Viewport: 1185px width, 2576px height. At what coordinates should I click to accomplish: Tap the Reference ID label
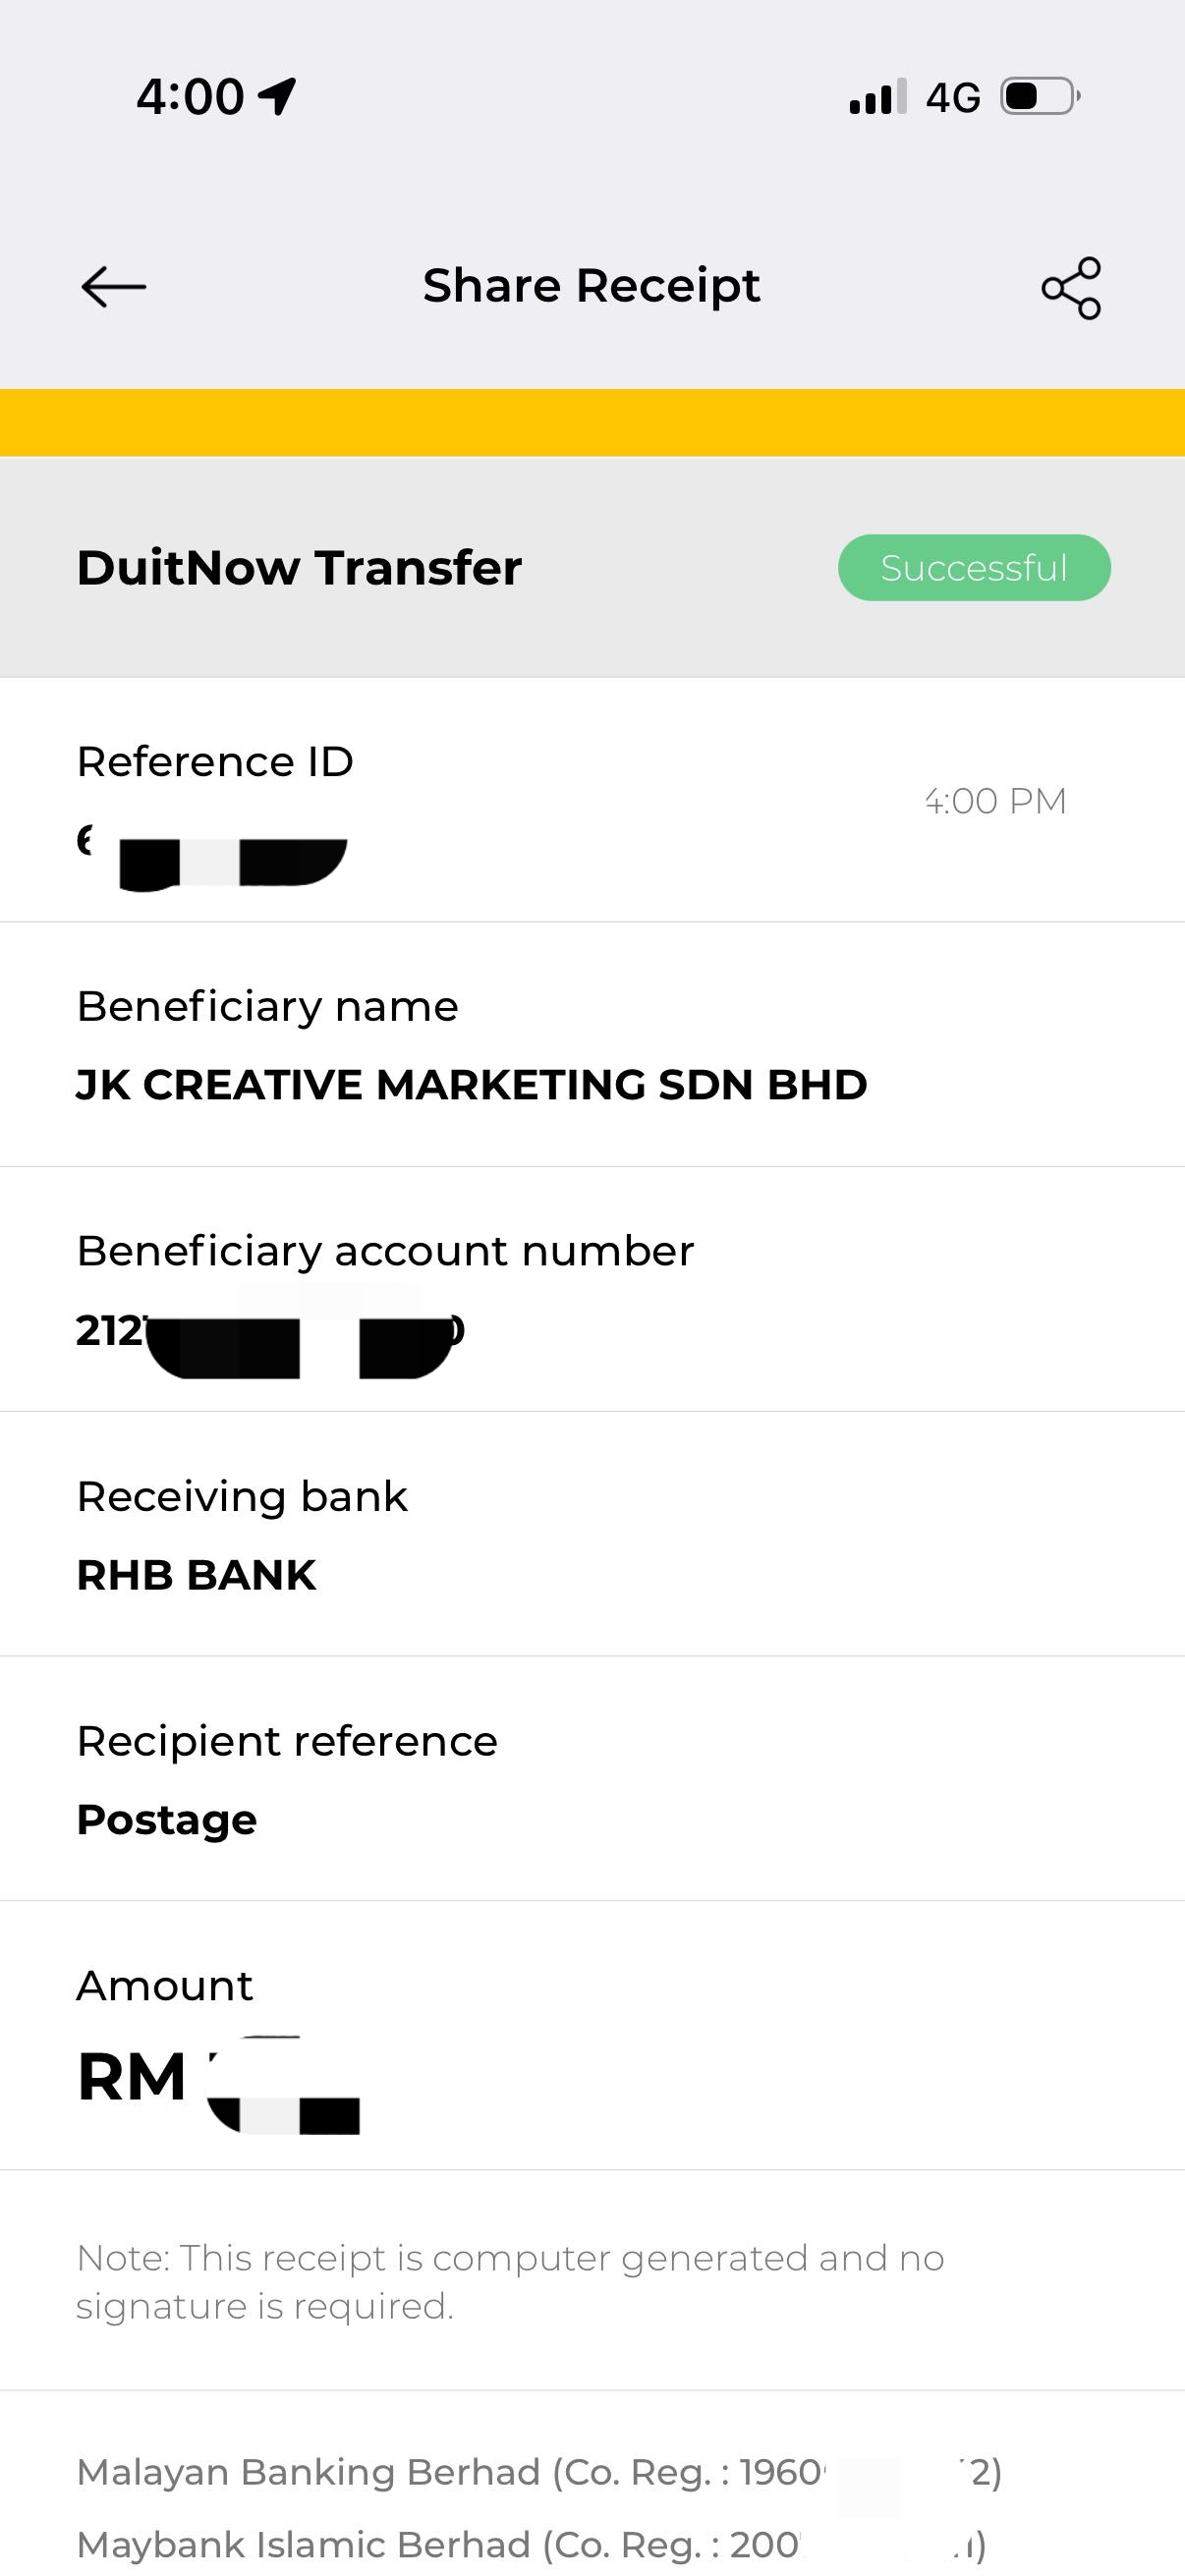click(215, 762)
